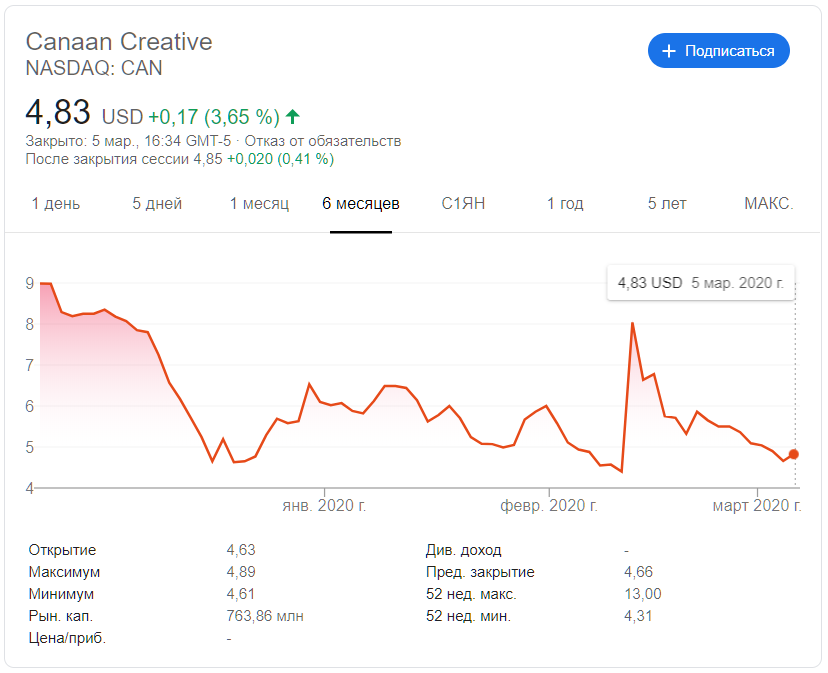The image size is (828, 673).
Task: Show the 5 лет chart range
Action: (x=667, y=203)
